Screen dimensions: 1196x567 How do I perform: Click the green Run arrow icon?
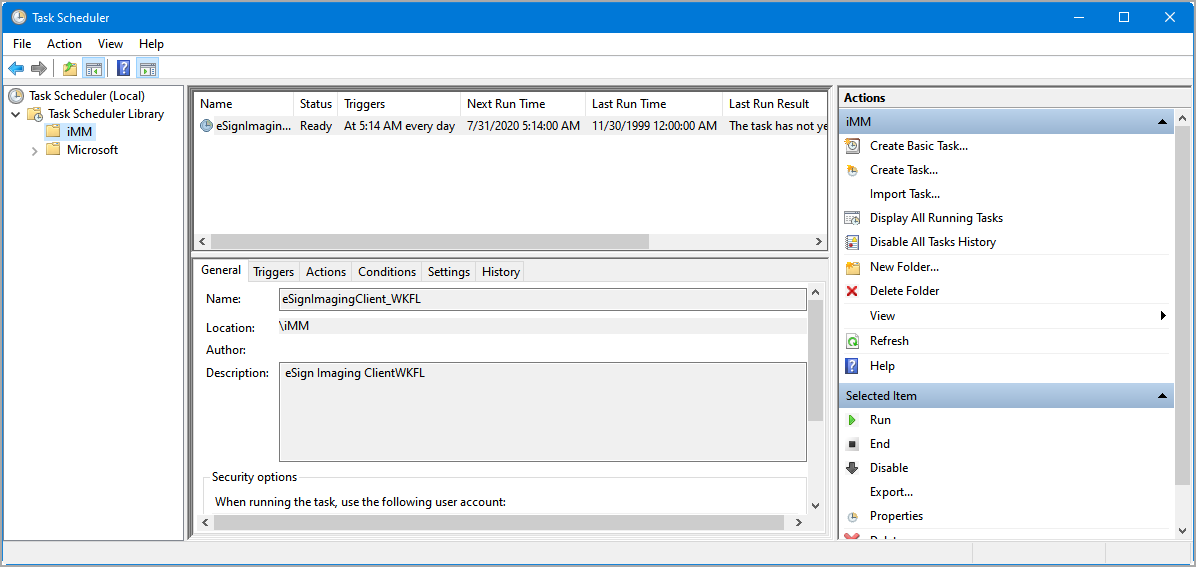pyautogui.click(x=853, y=420)
